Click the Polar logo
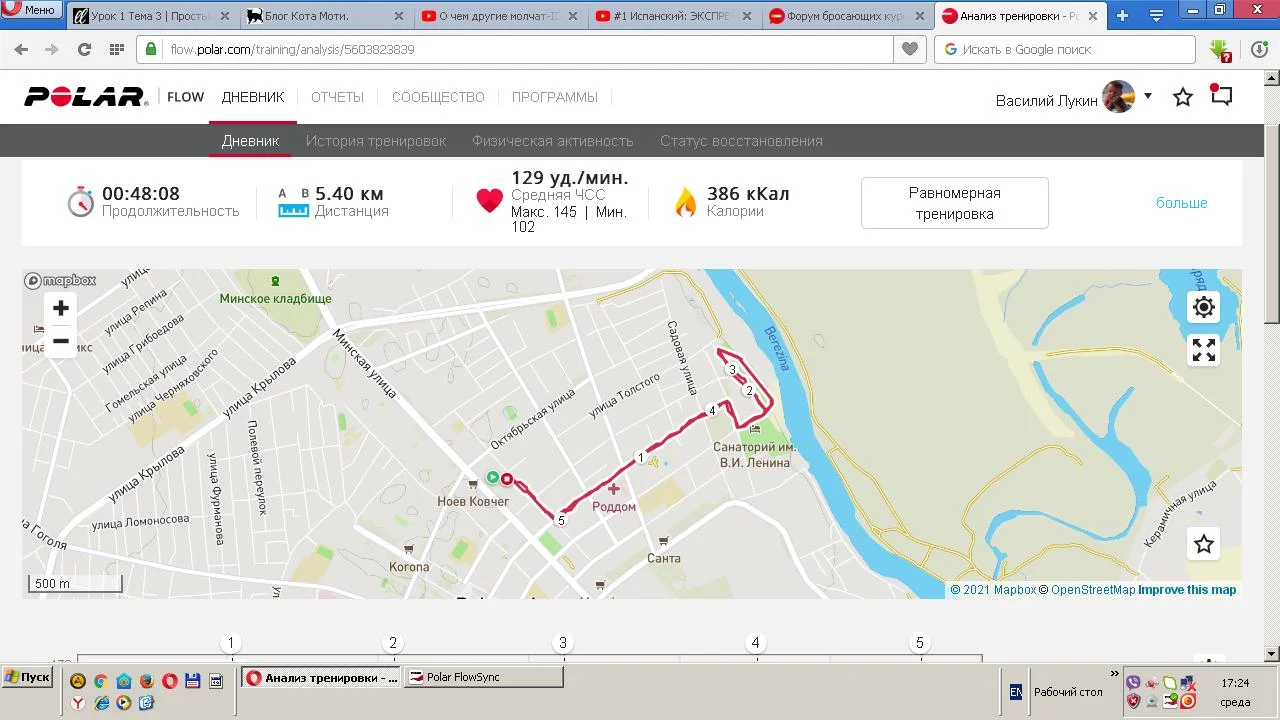 pos(87,97)
